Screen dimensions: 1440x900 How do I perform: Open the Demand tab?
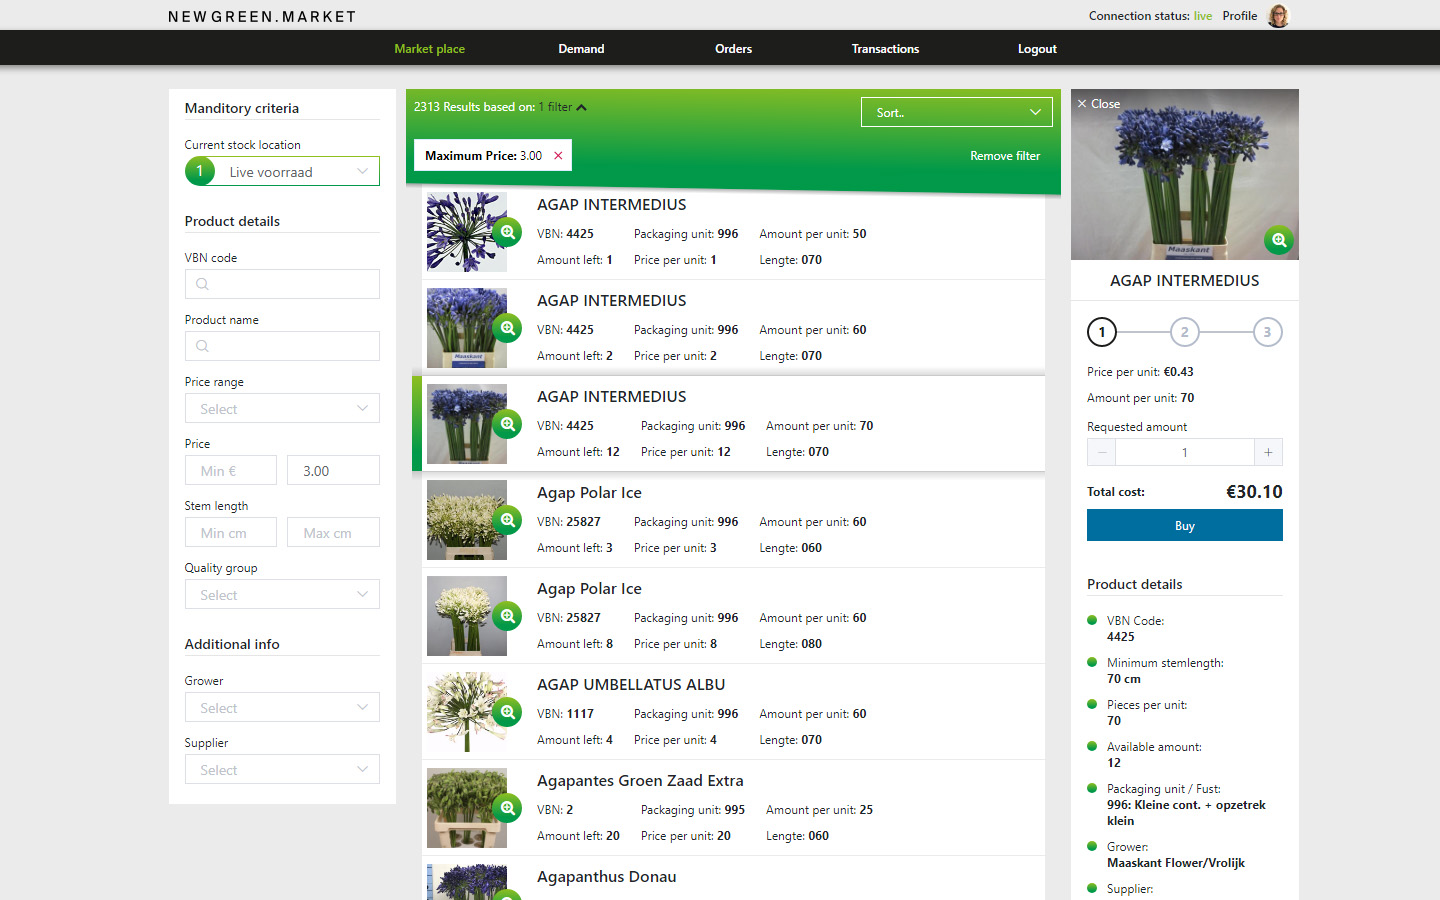click(x=581, y=49)
